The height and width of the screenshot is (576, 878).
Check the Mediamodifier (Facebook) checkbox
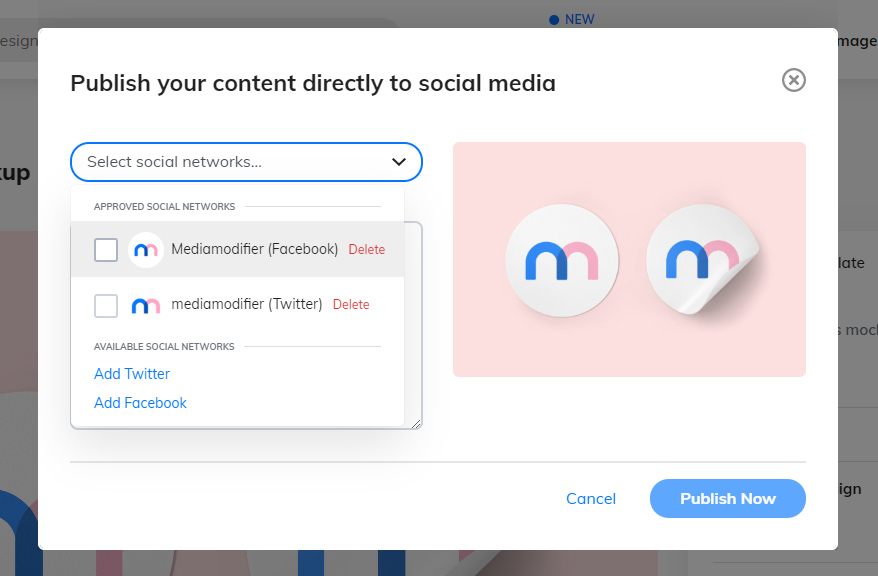(x=106, y=250)
